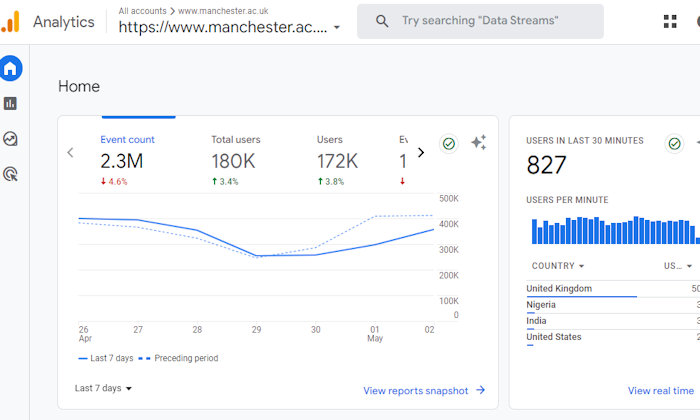700x420 pixels.
Task: Show next metrics with right chevron
Action: (421, 153)
